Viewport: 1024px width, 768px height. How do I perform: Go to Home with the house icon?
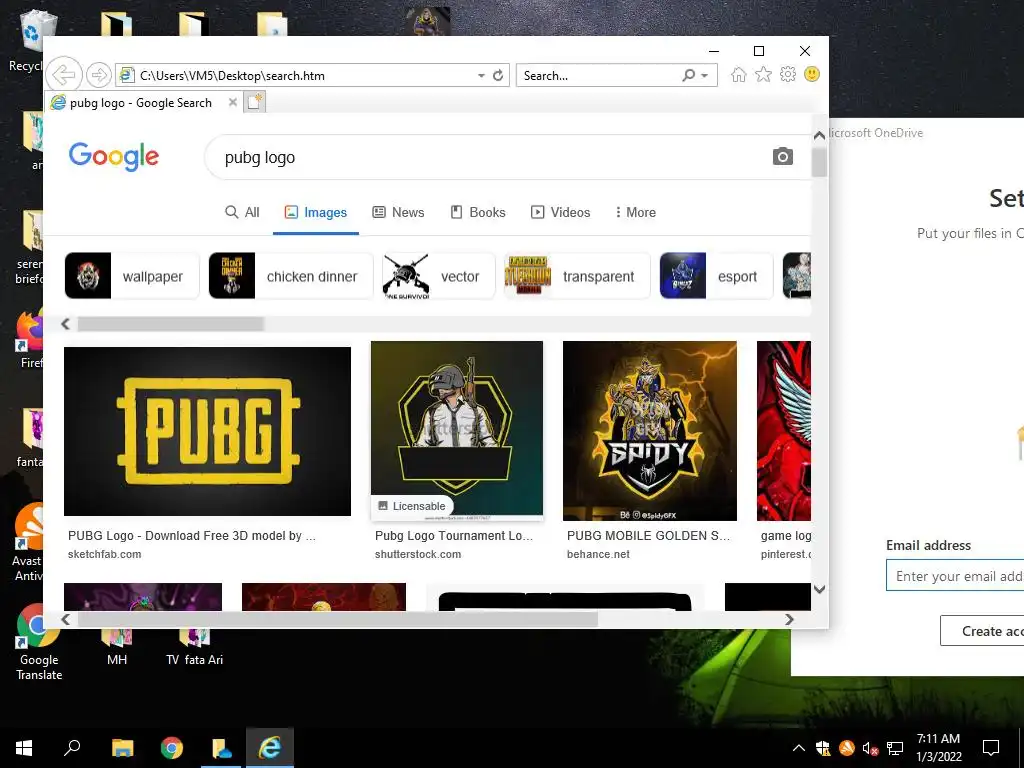739,74
